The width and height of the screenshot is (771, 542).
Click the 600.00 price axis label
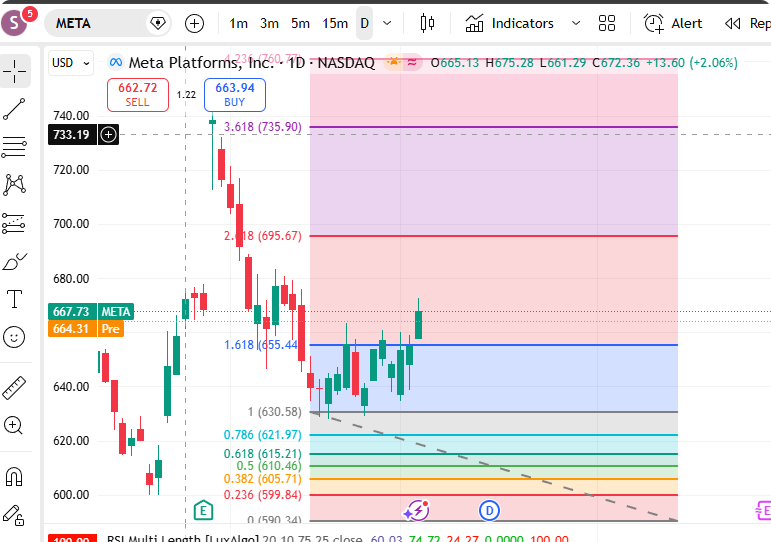pyautogui.click(x=71, y=495)
